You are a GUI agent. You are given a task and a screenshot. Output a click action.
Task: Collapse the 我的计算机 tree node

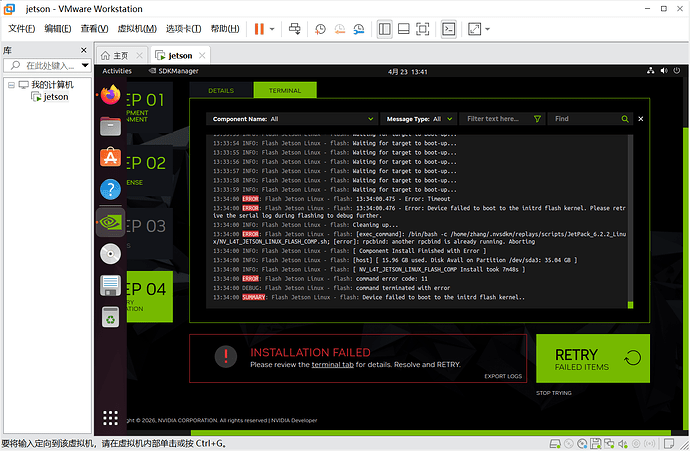pos(10,85)
